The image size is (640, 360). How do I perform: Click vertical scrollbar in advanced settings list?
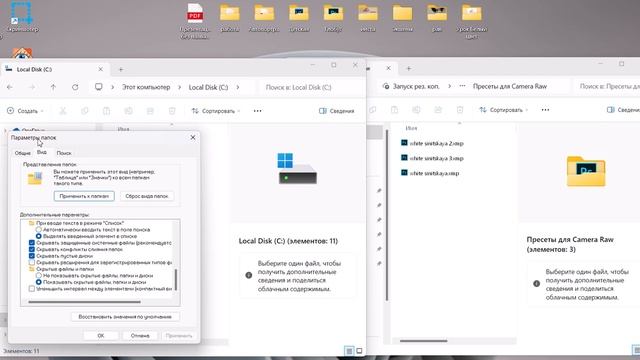pos(176,280)
